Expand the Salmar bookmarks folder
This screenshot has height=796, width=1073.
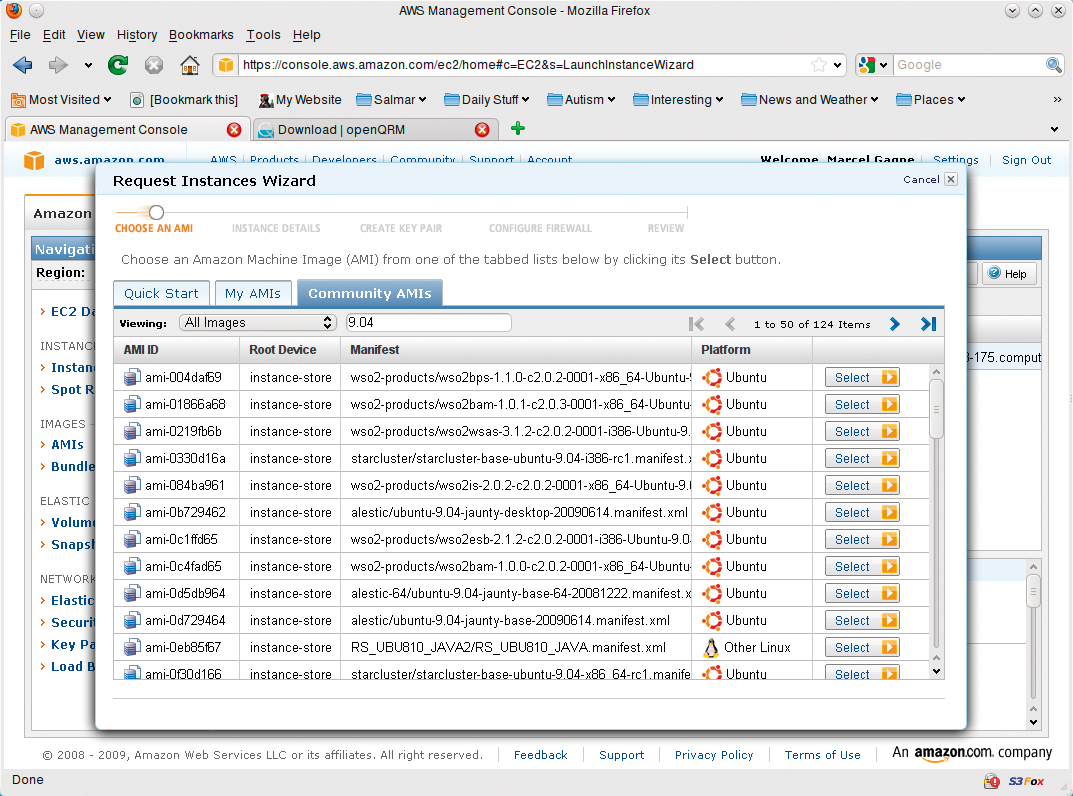[391, 100]
